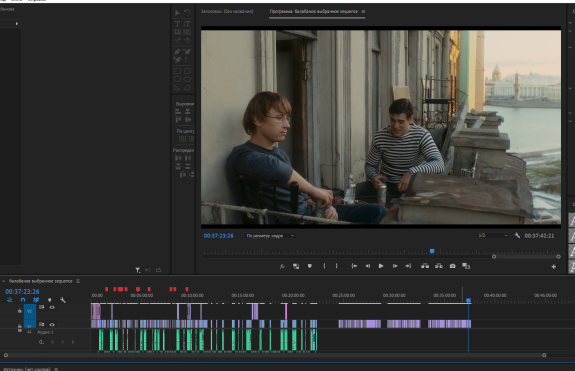The width and height of the screenshot is (575, 371).
Task: Play the sequence in Program monitor
Action: click(x=381, y=266)
